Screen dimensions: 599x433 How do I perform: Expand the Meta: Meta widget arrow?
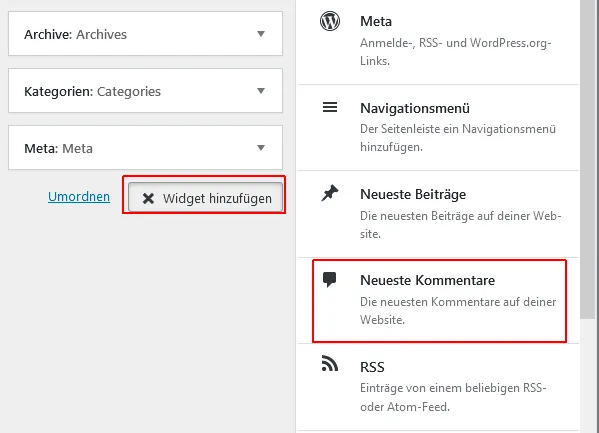261,148
